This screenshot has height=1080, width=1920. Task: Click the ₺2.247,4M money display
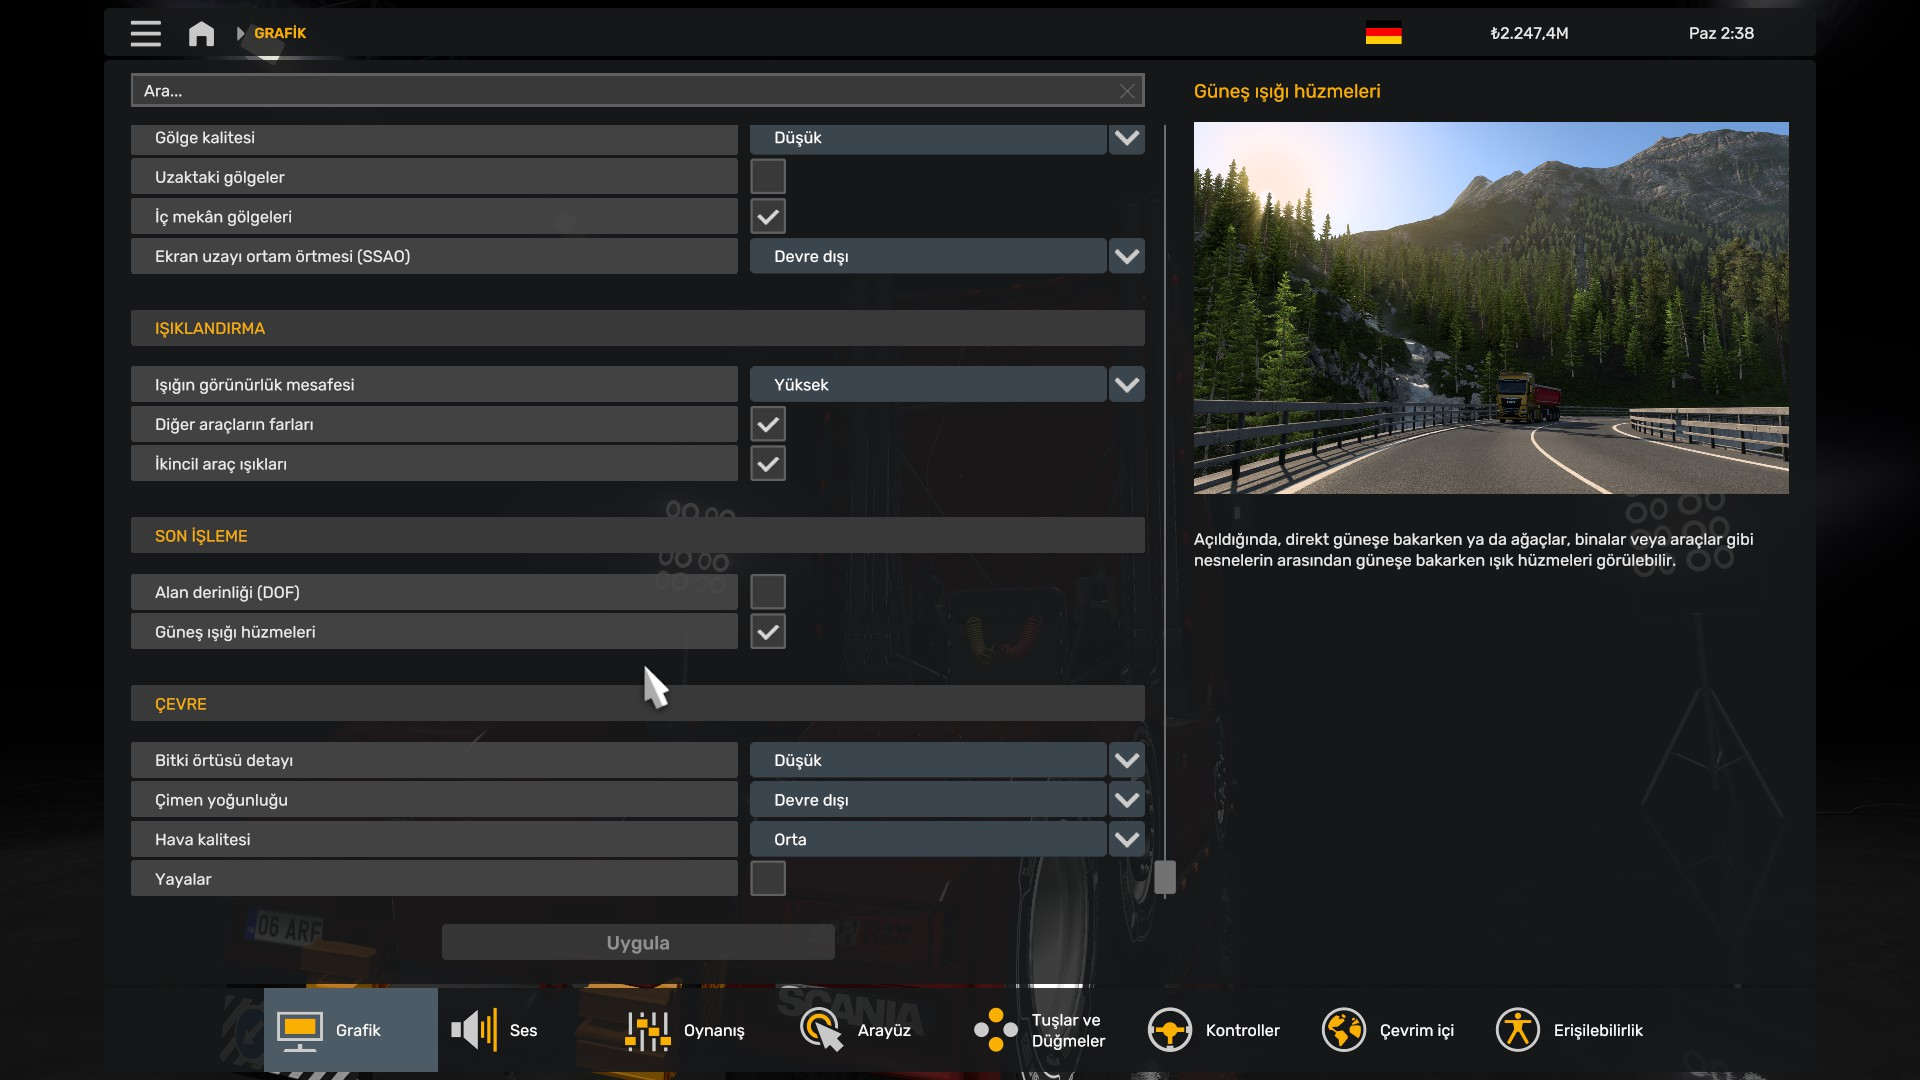pos(1529,33)
